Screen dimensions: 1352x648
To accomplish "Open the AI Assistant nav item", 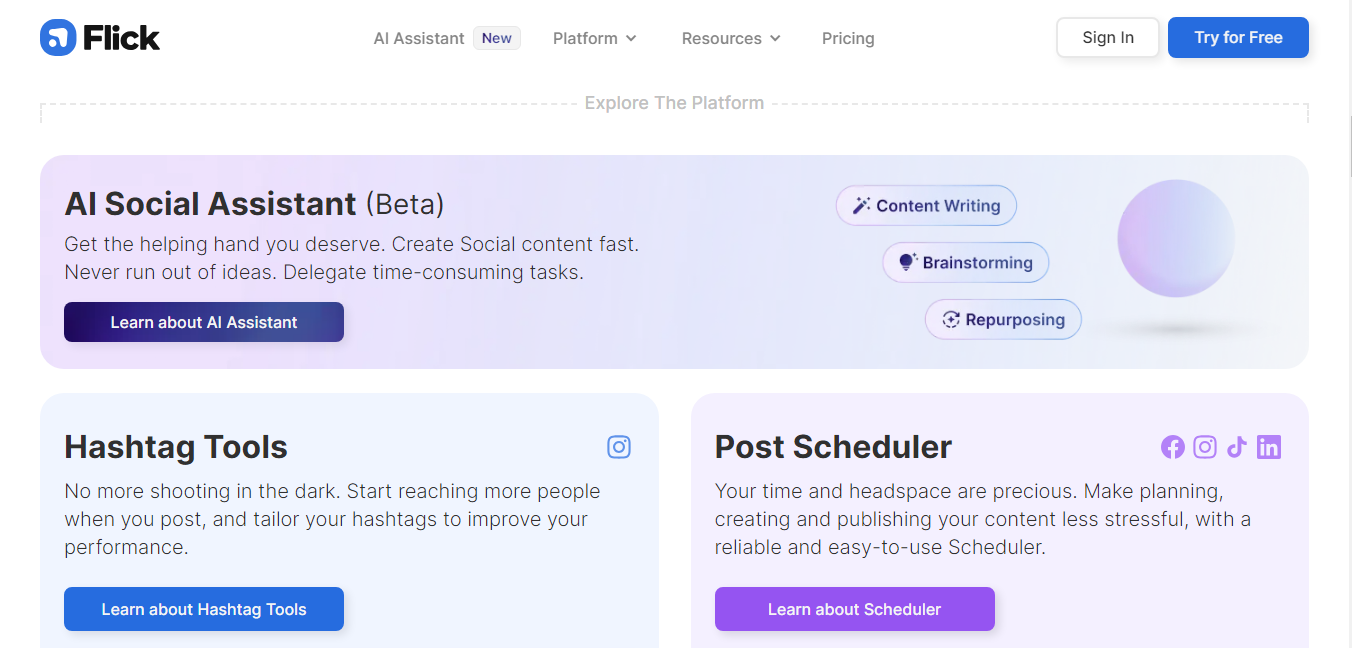I will [419, 38].
